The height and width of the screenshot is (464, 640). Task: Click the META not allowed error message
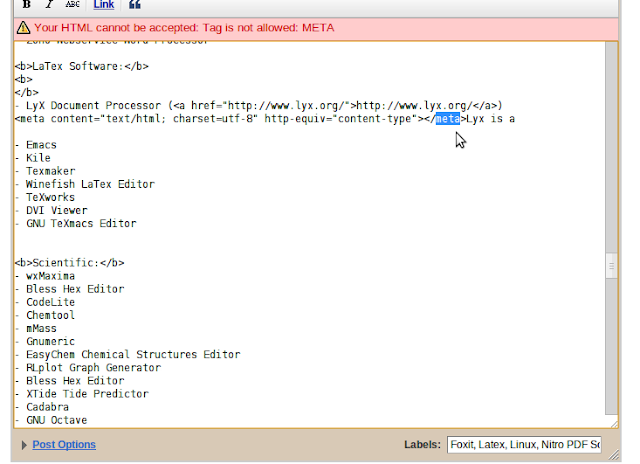pyautogui.click(x=184, y=28)
